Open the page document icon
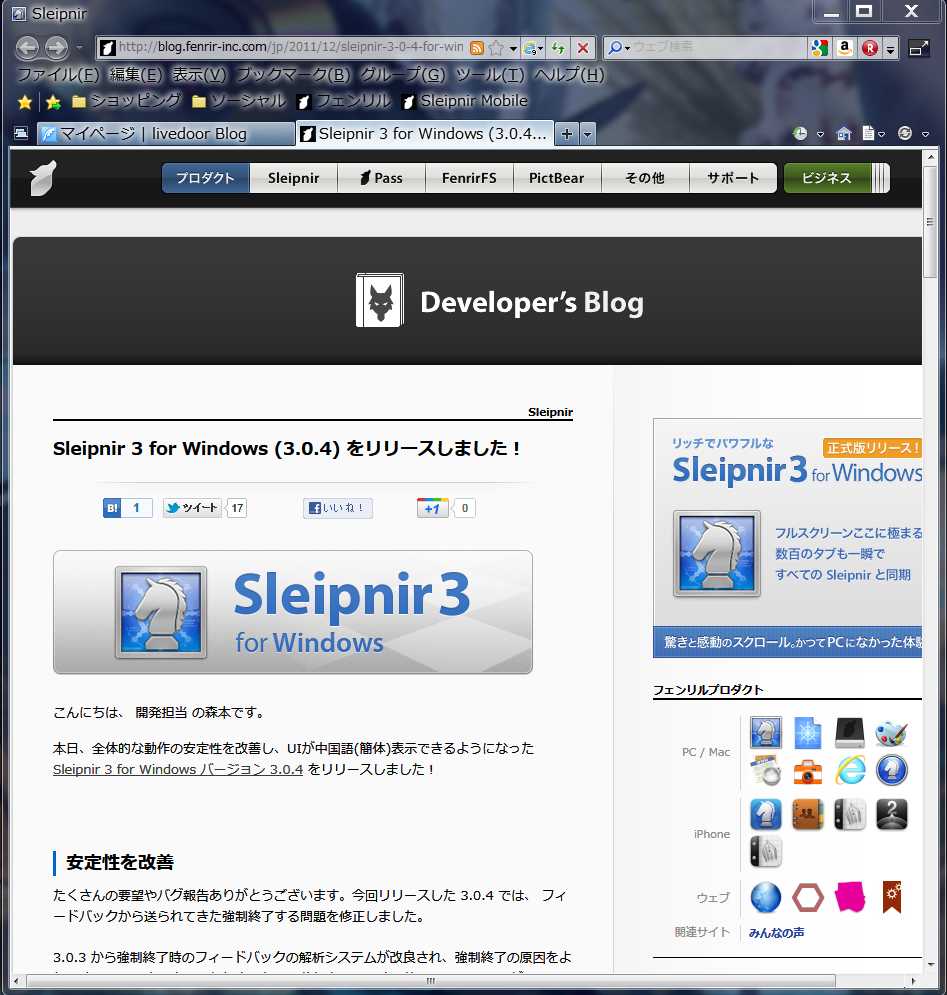Viewport: 947px width, 995px height. coord(868,133)
